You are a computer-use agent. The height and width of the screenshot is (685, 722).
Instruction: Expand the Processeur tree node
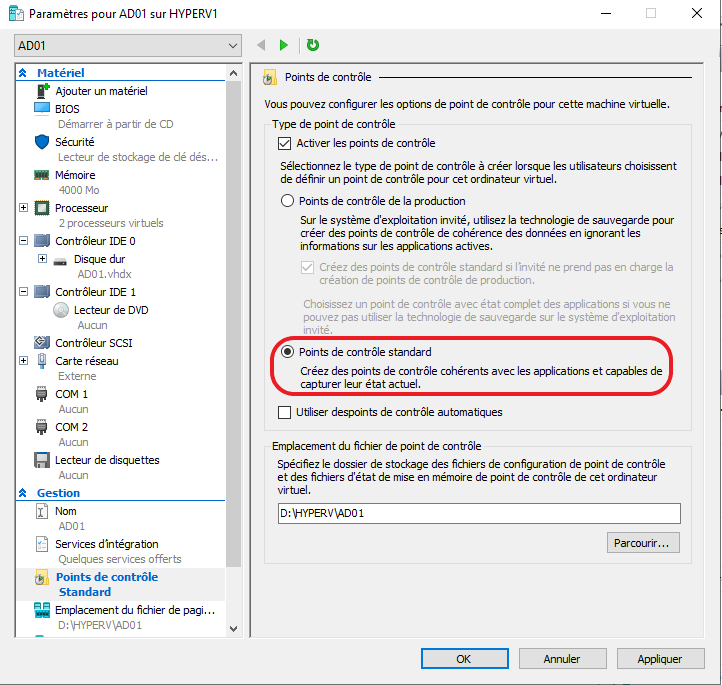click(x=24, y=208)
